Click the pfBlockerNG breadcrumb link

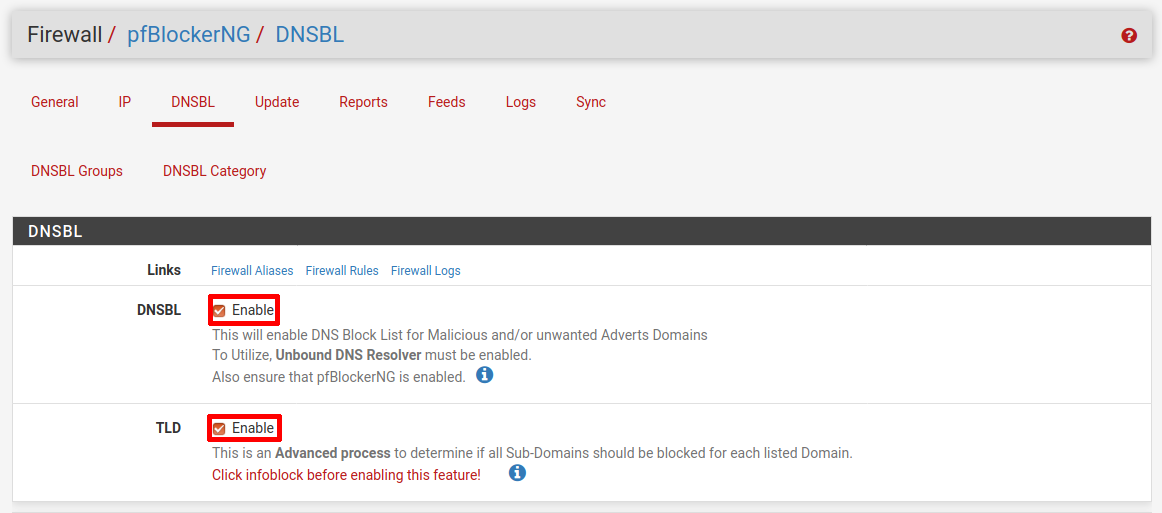(x=189, y=34)
